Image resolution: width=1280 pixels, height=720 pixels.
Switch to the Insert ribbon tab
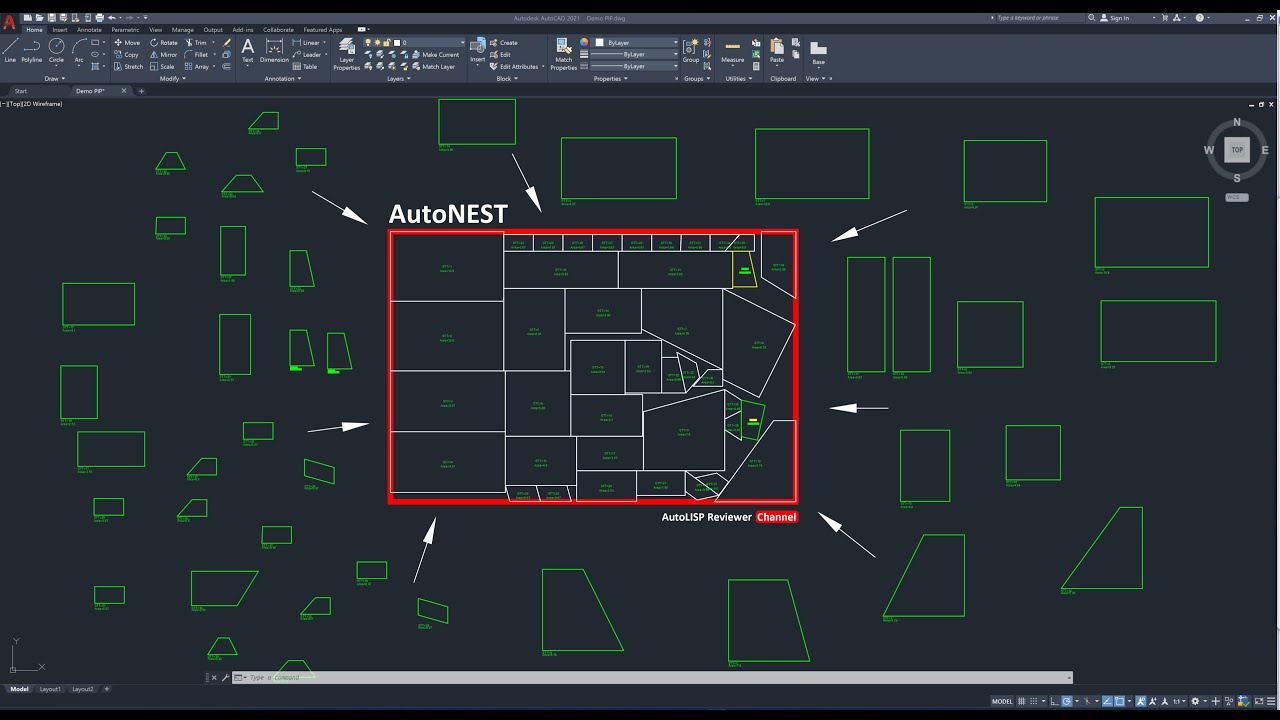point(60,30)
